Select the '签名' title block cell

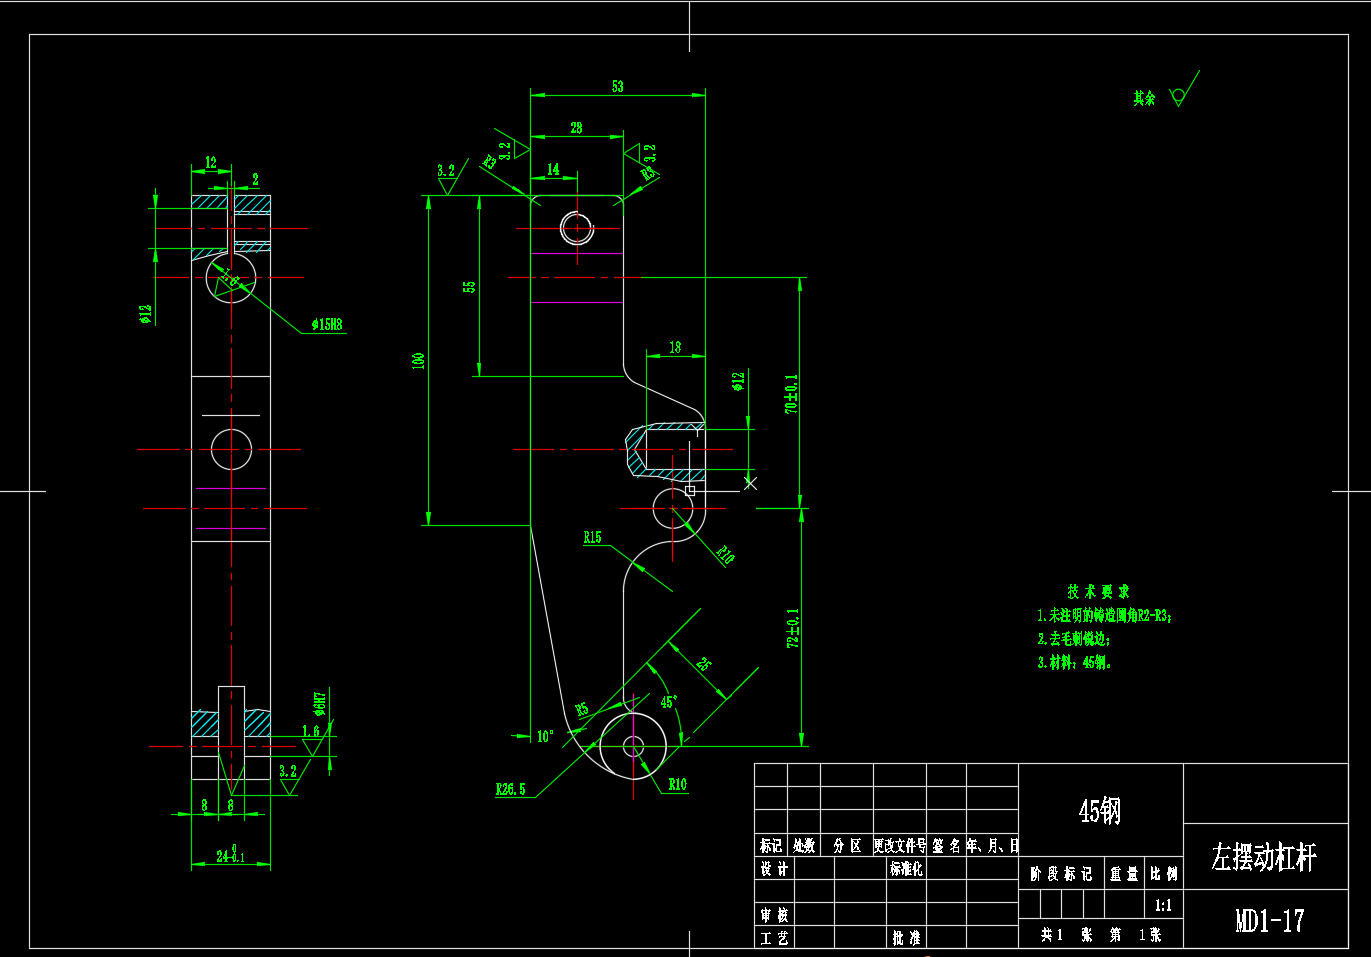click(946, 846)
